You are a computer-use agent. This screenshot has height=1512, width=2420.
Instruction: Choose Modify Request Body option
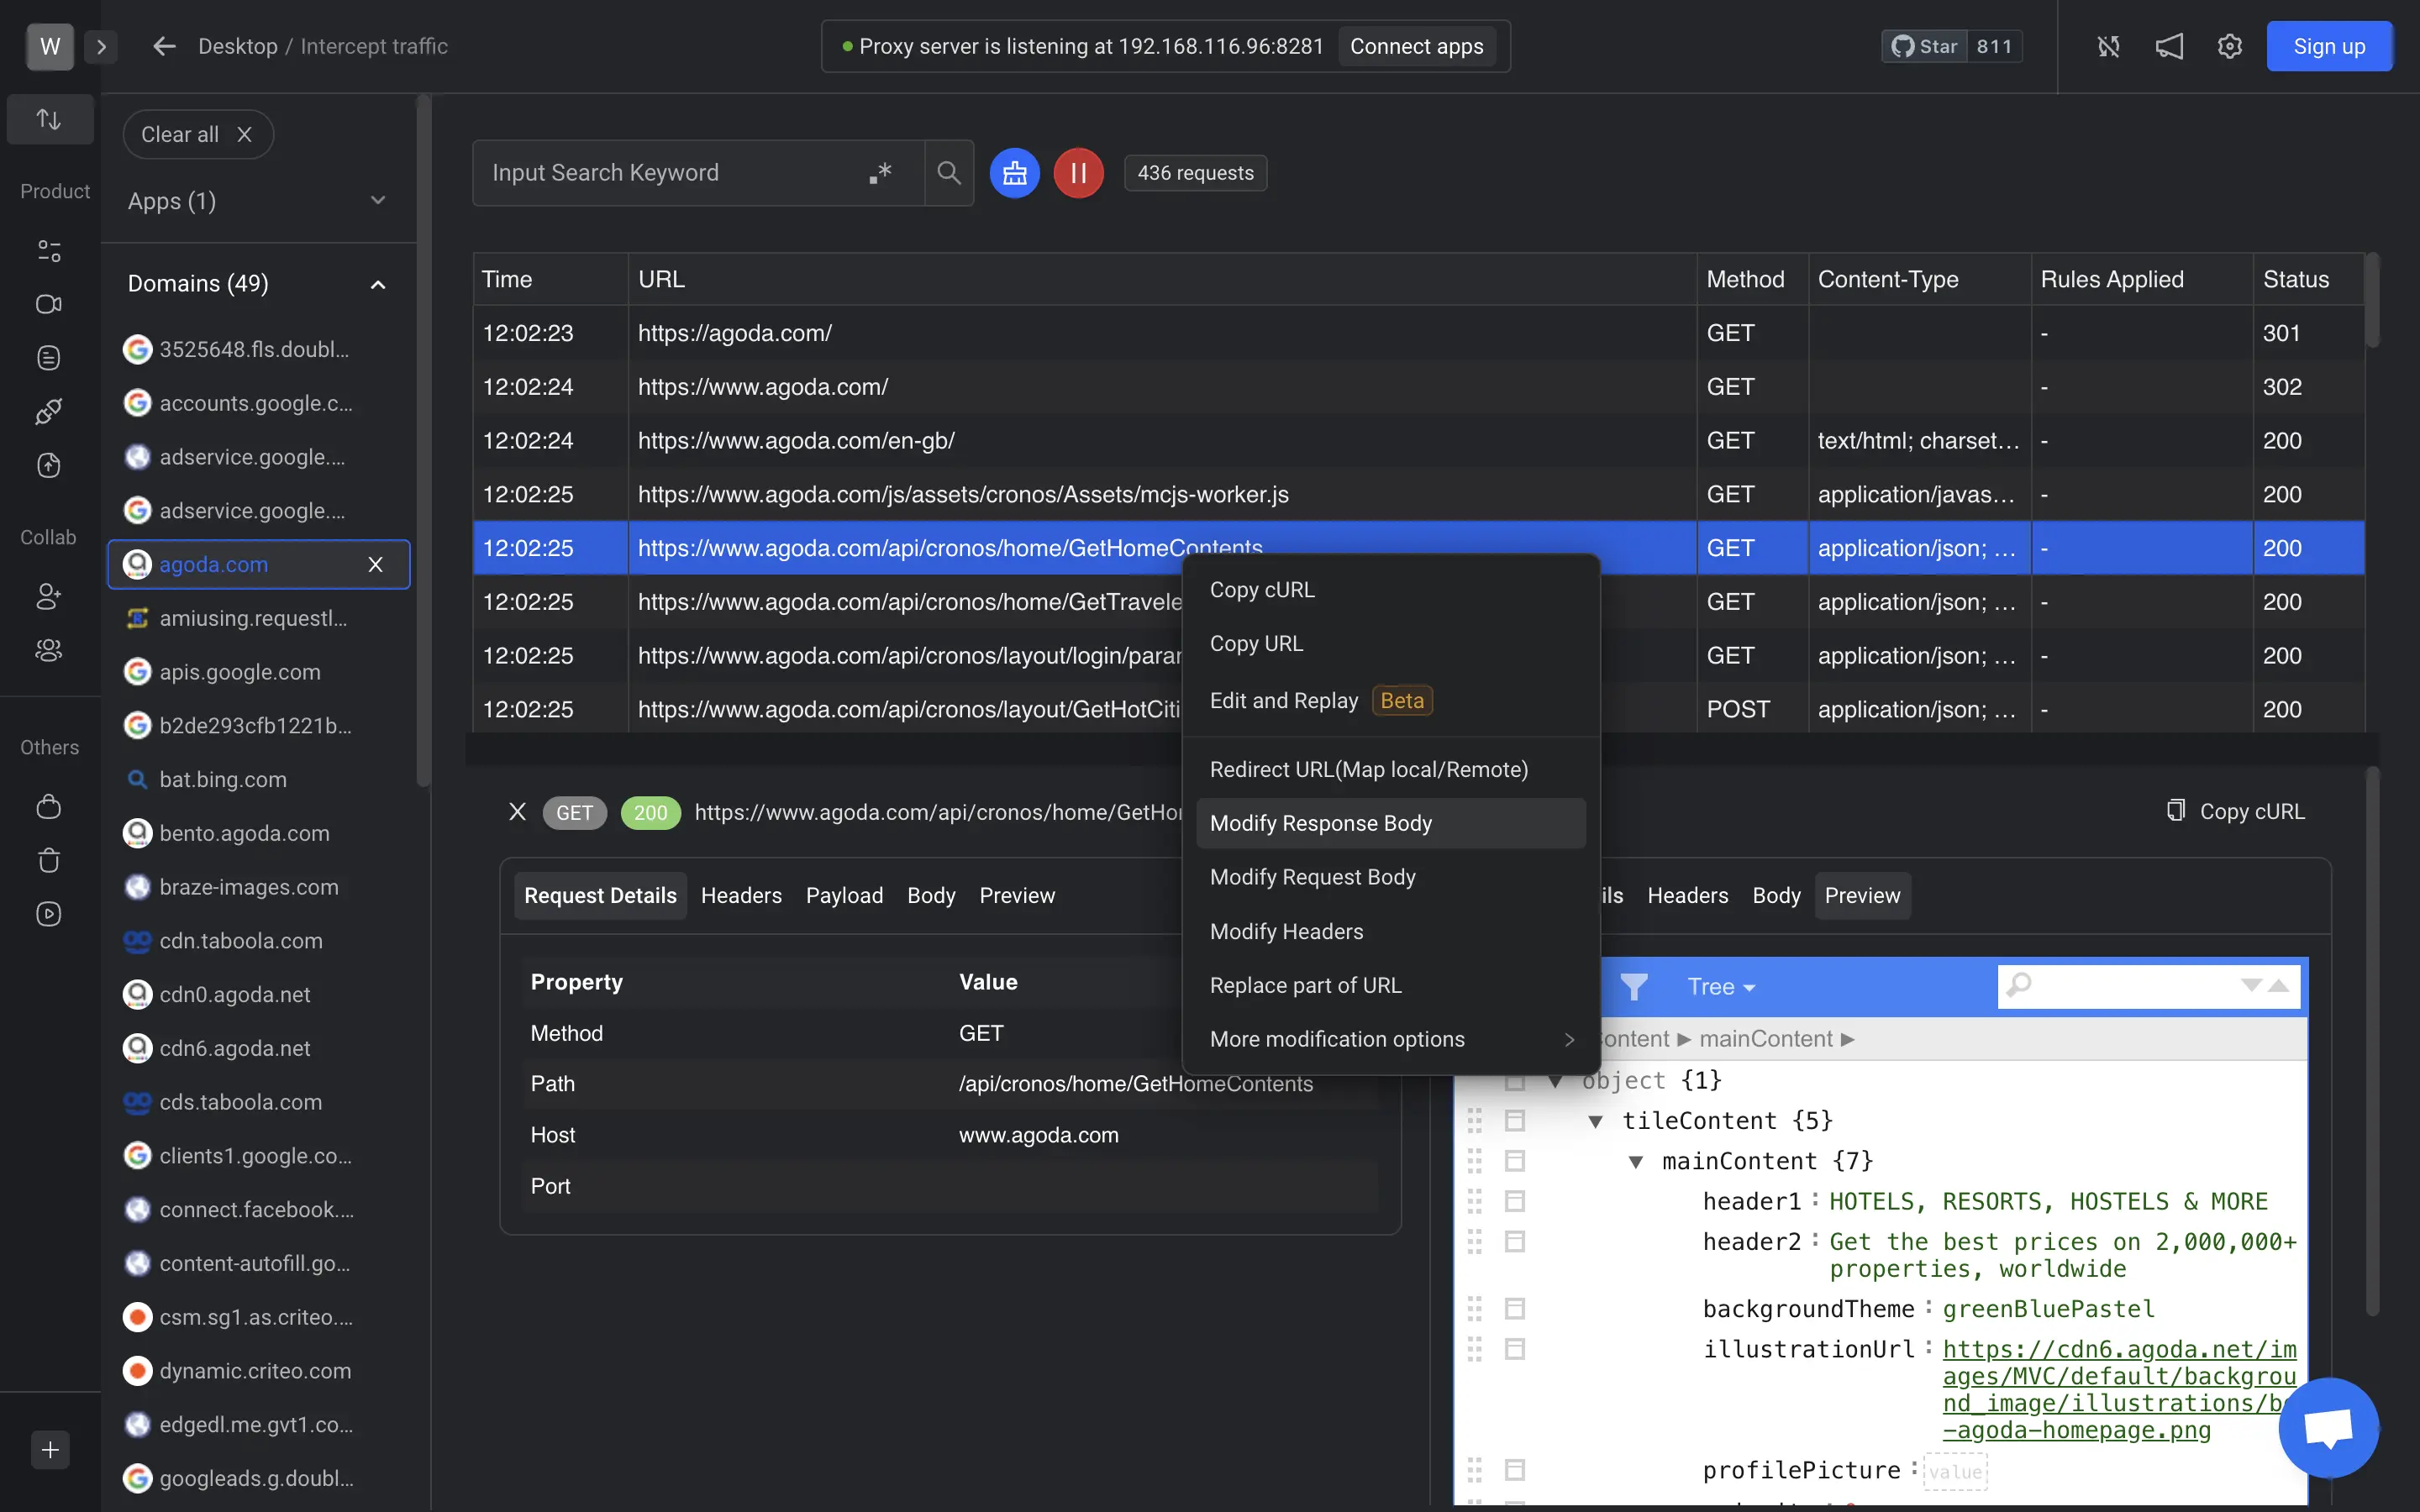coord(1391,877)
